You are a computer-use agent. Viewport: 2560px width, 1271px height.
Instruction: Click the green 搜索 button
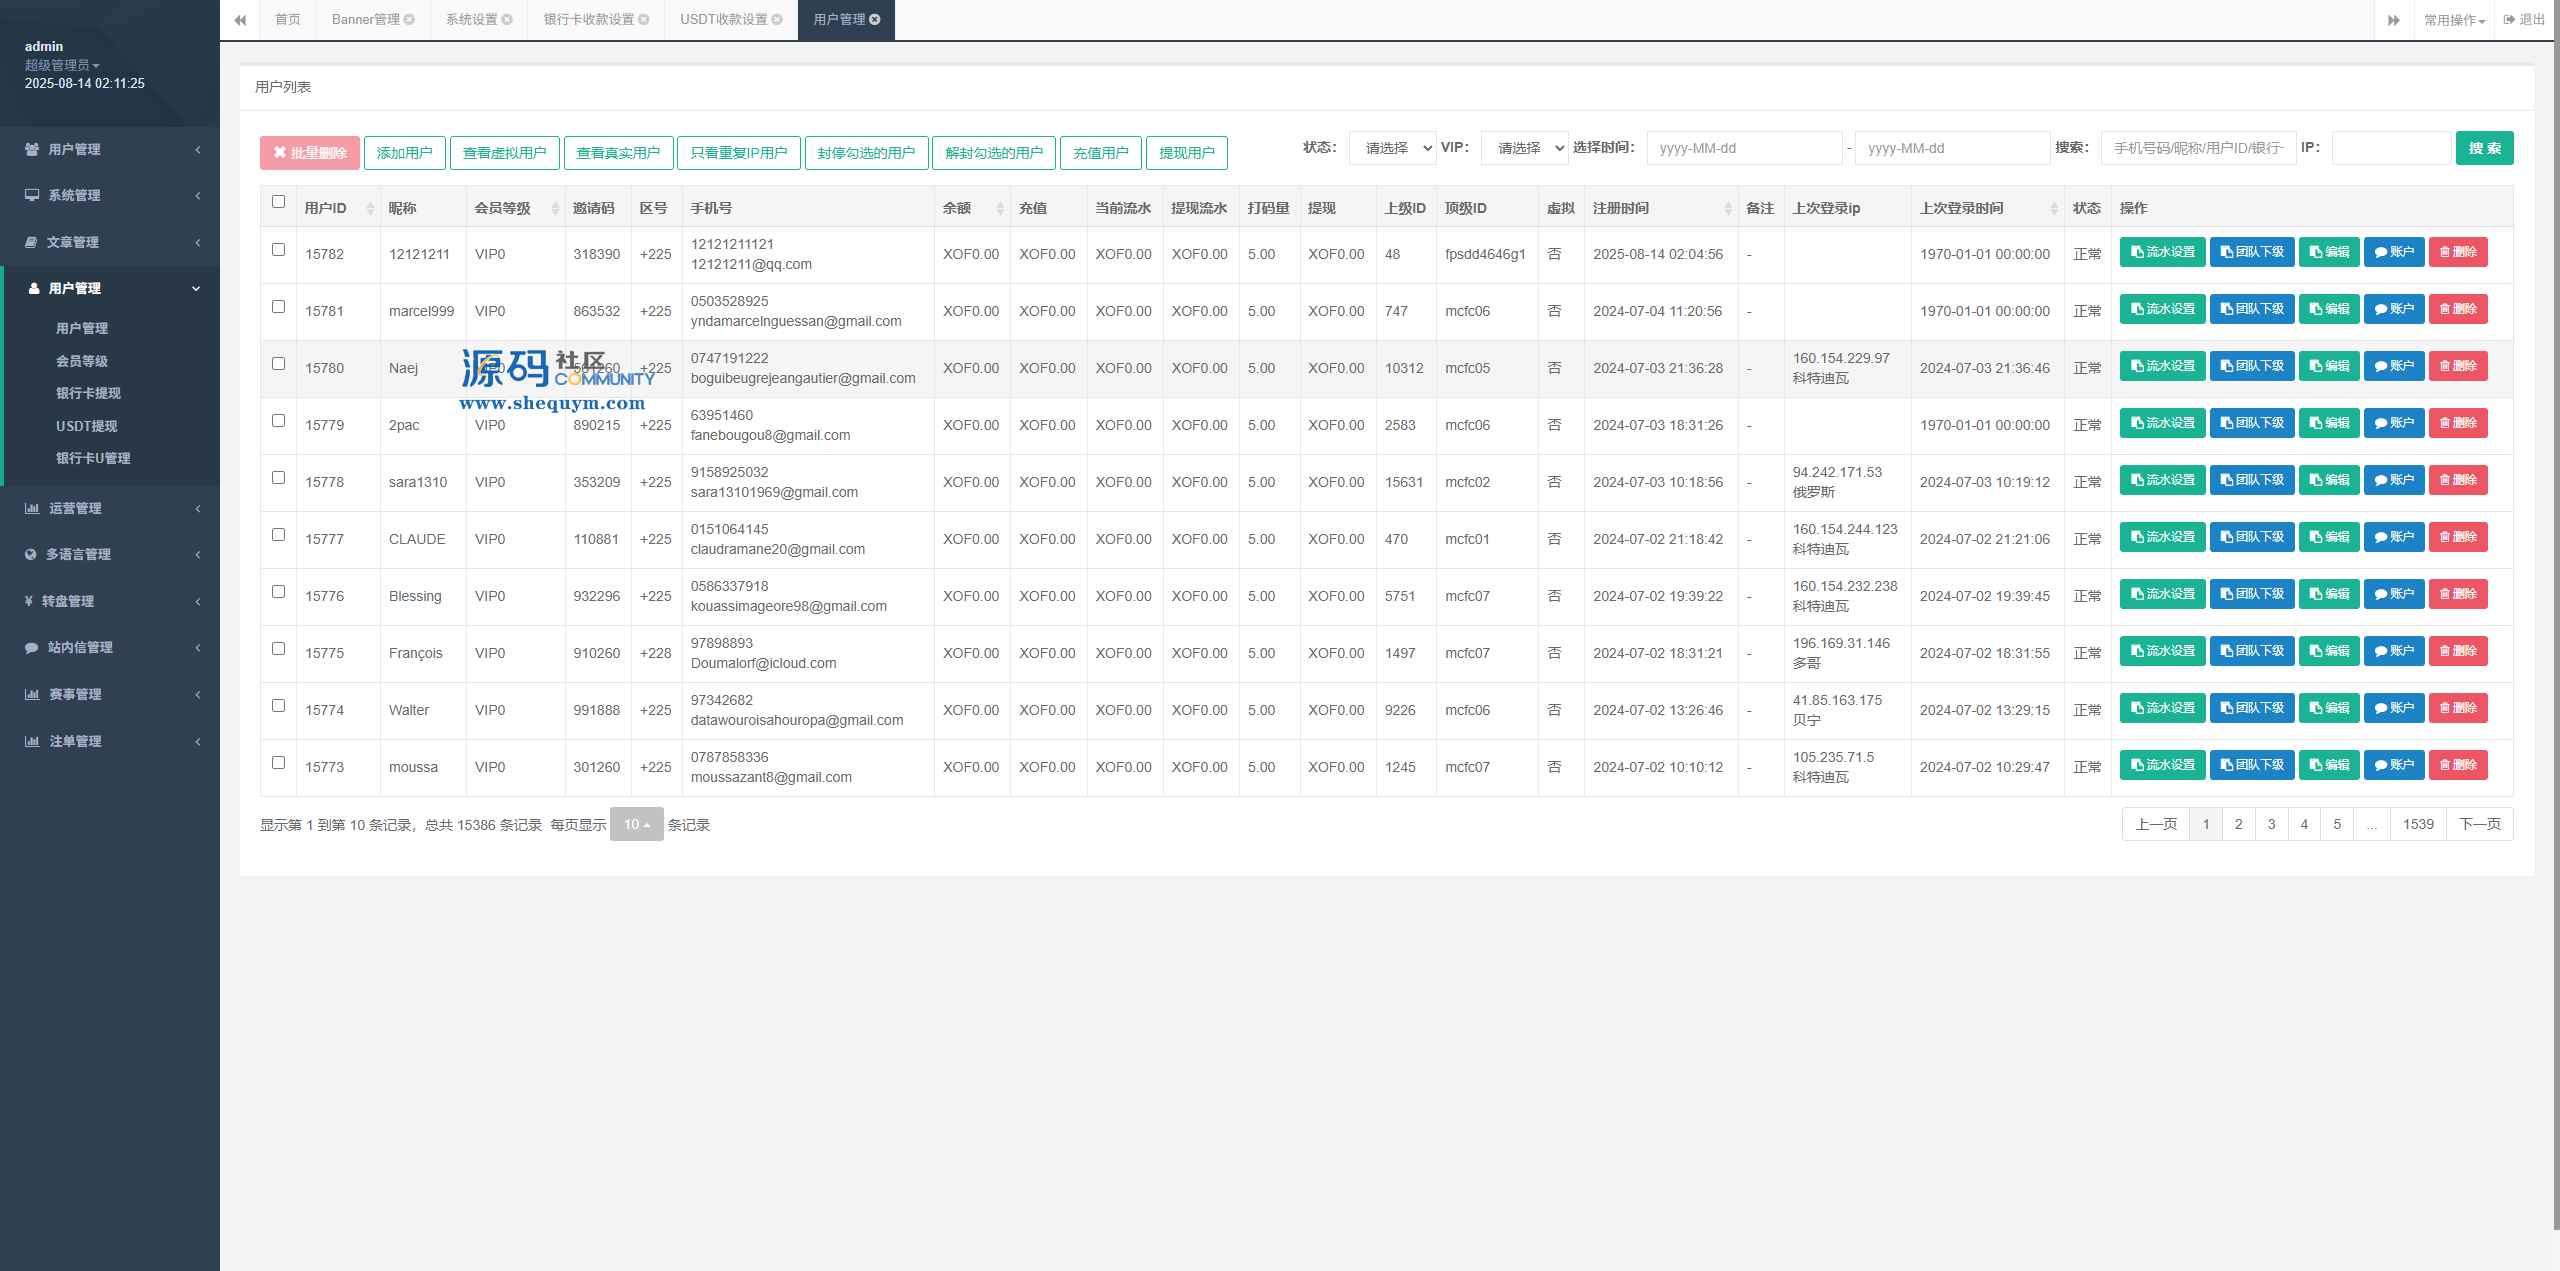coord(2484,148)
